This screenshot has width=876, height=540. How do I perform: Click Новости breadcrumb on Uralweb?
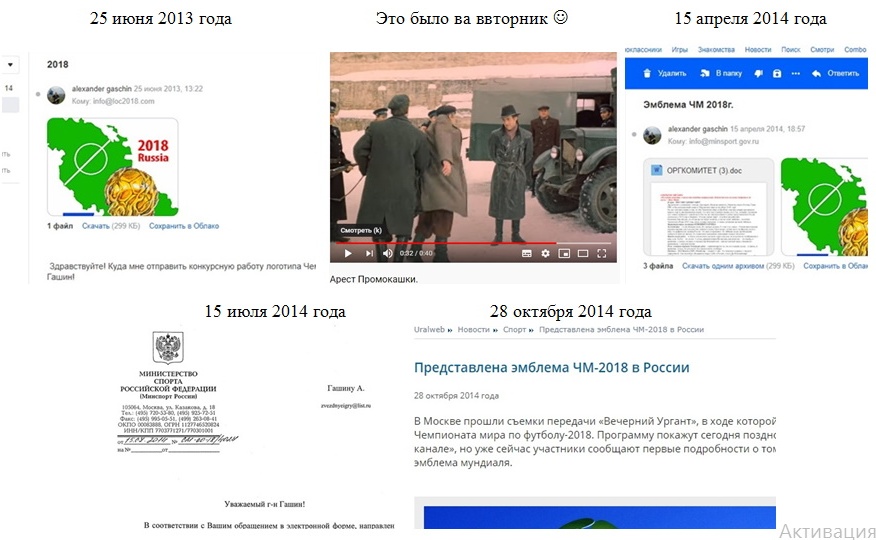click(x=473, y=329)
